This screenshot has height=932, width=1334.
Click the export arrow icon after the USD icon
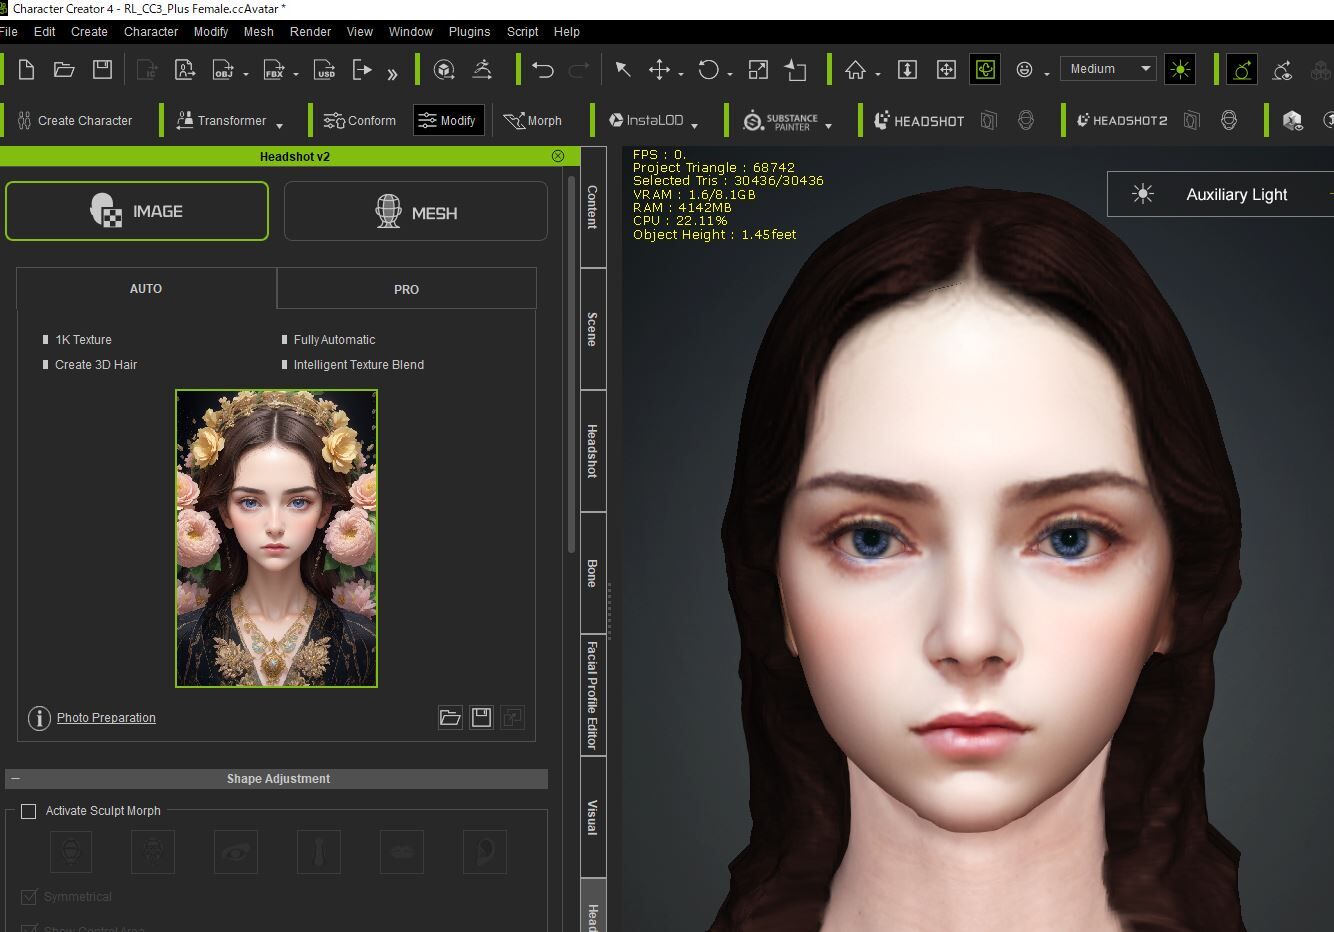(362, 69)
